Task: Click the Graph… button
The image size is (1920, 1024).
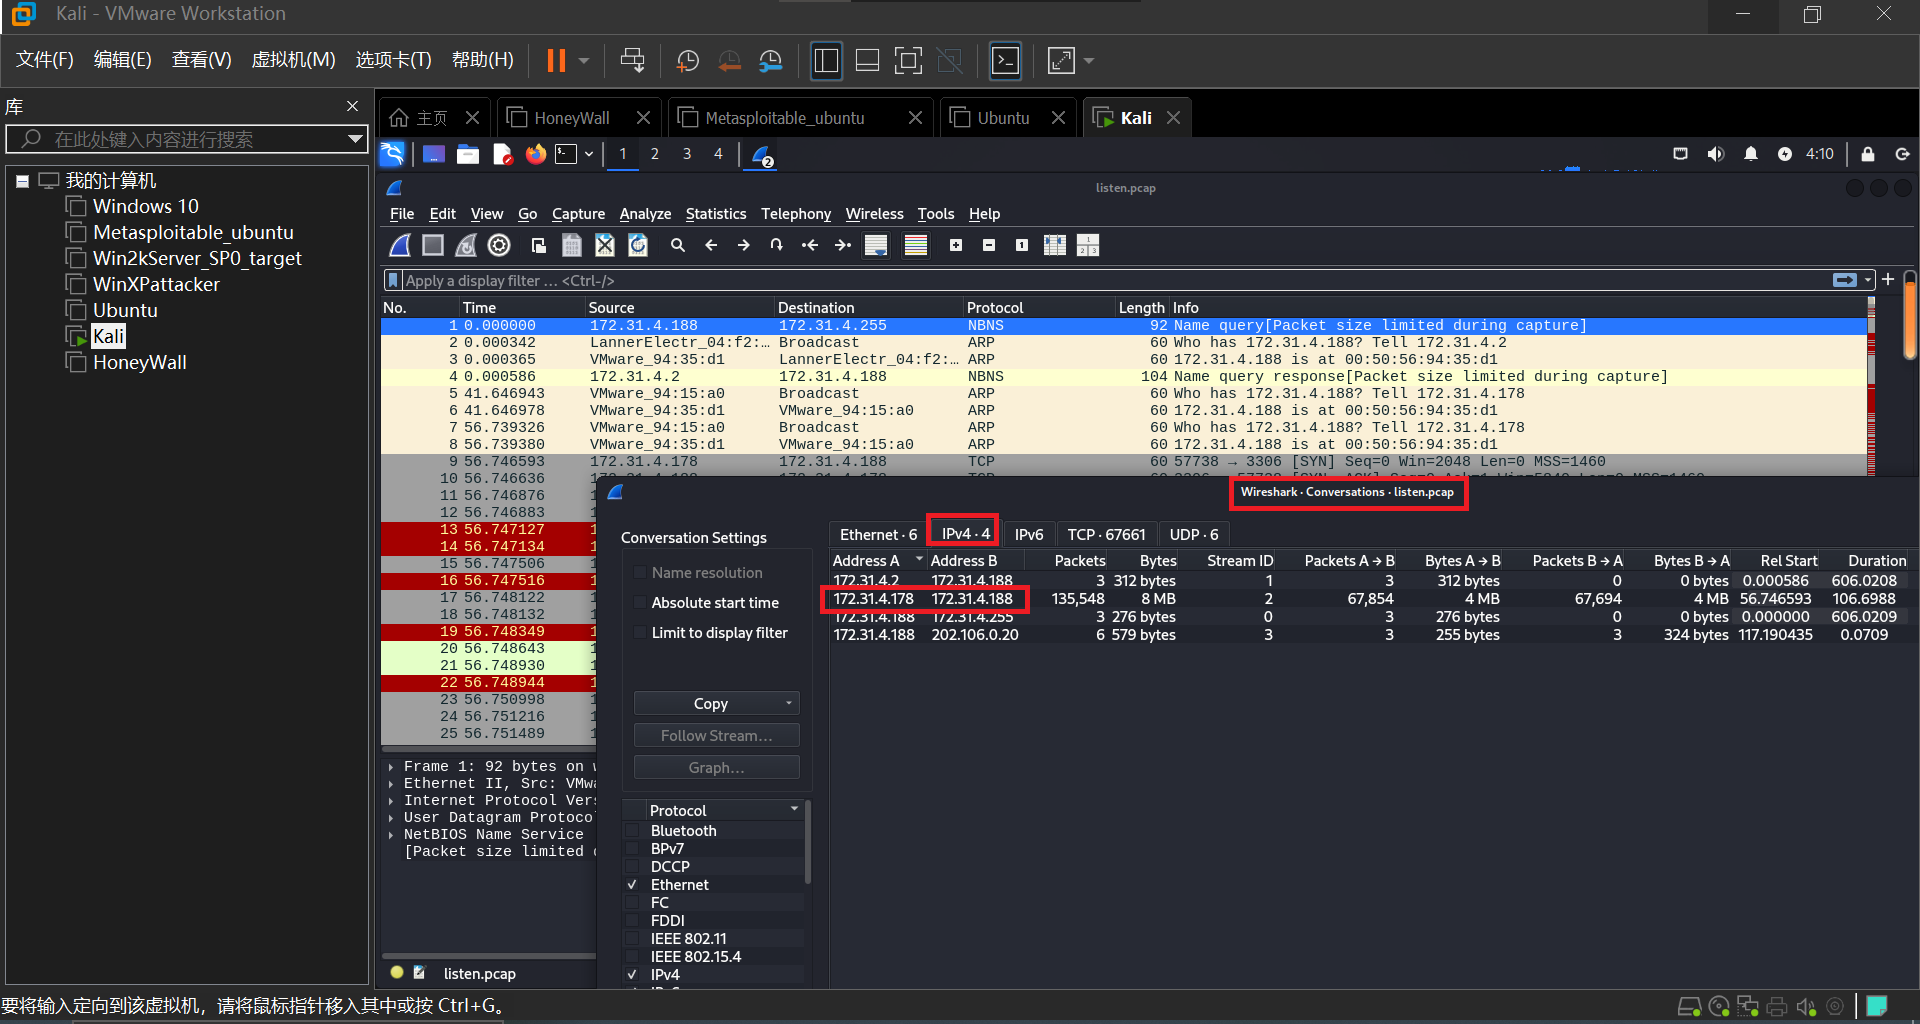Action: pos(717,768)
